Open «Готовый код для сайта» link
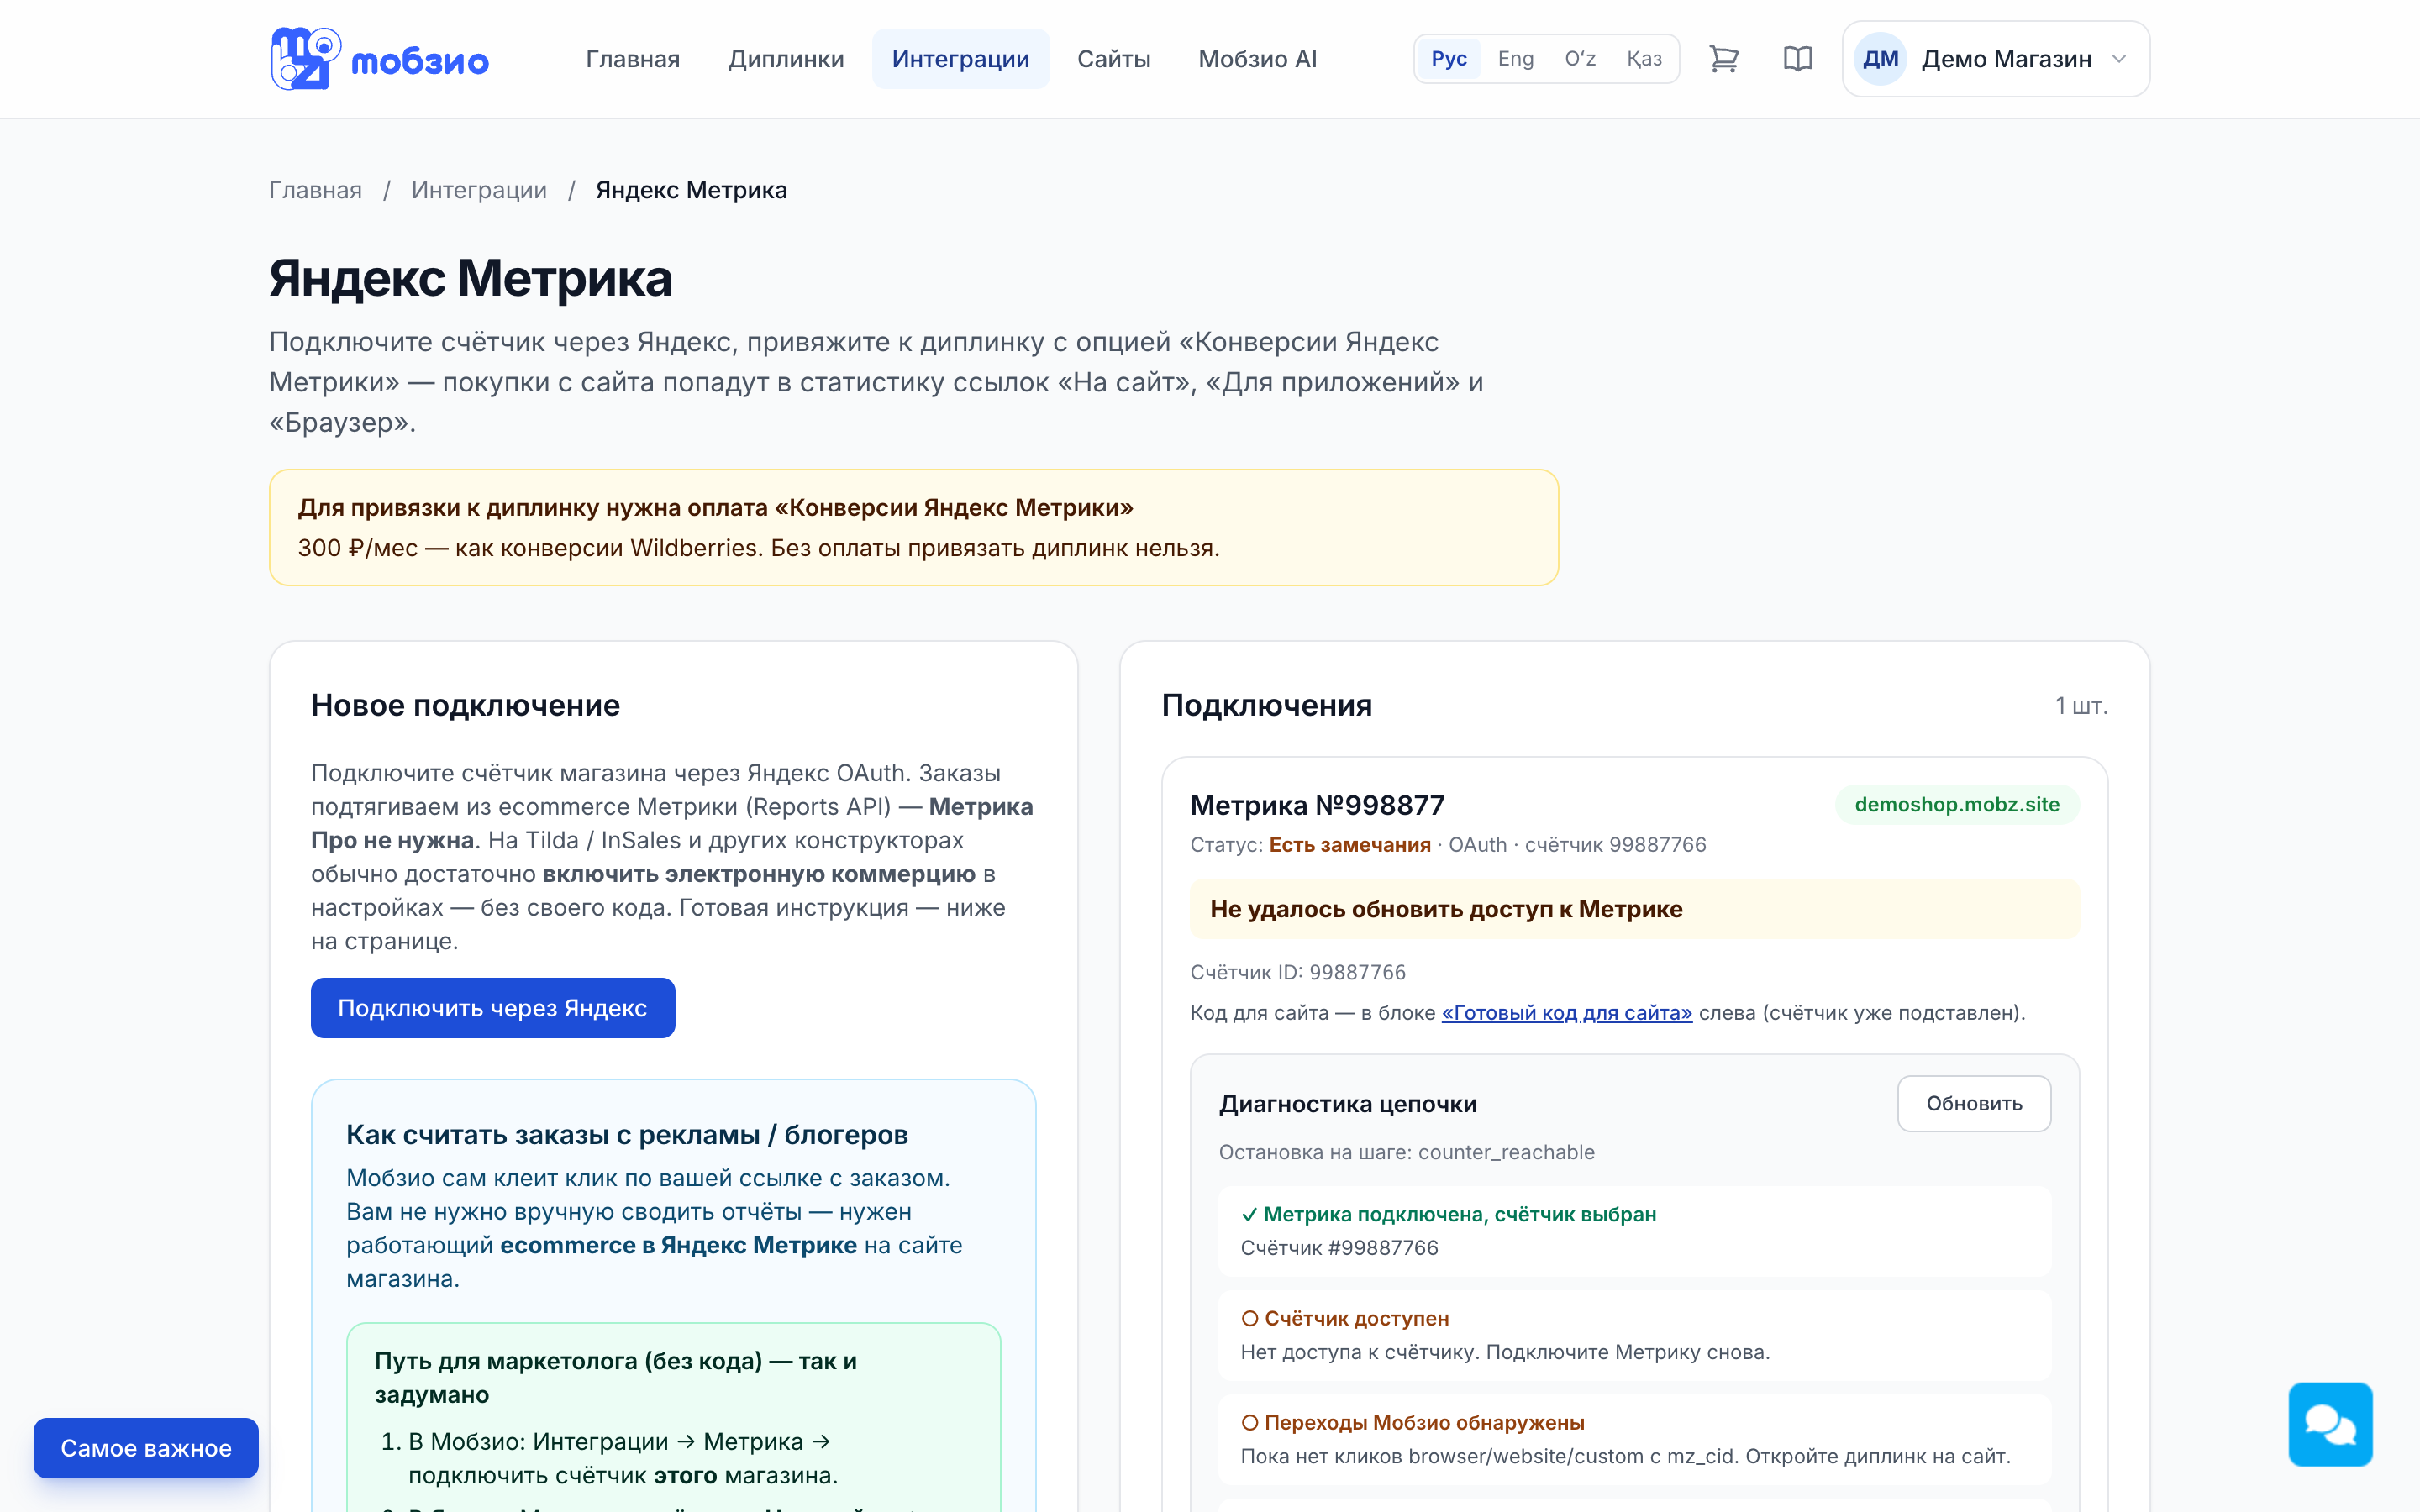Screen dimensions: 2420x1512 (x=1567, y=1013)
